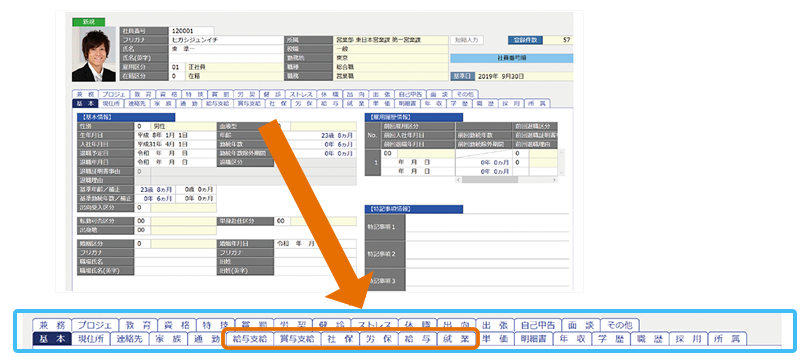The width and height of the screenshot is (800, 360).
Task: Click the 社員番号 field showing 120001
Action: tap(192, 31)
